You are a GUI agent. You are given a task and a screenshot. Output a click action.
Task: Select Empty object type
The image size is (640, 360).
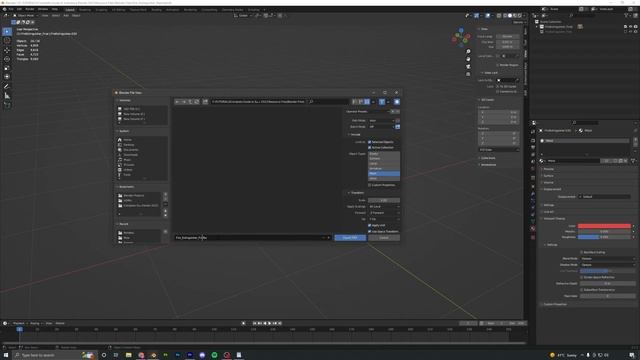point(384,154)
